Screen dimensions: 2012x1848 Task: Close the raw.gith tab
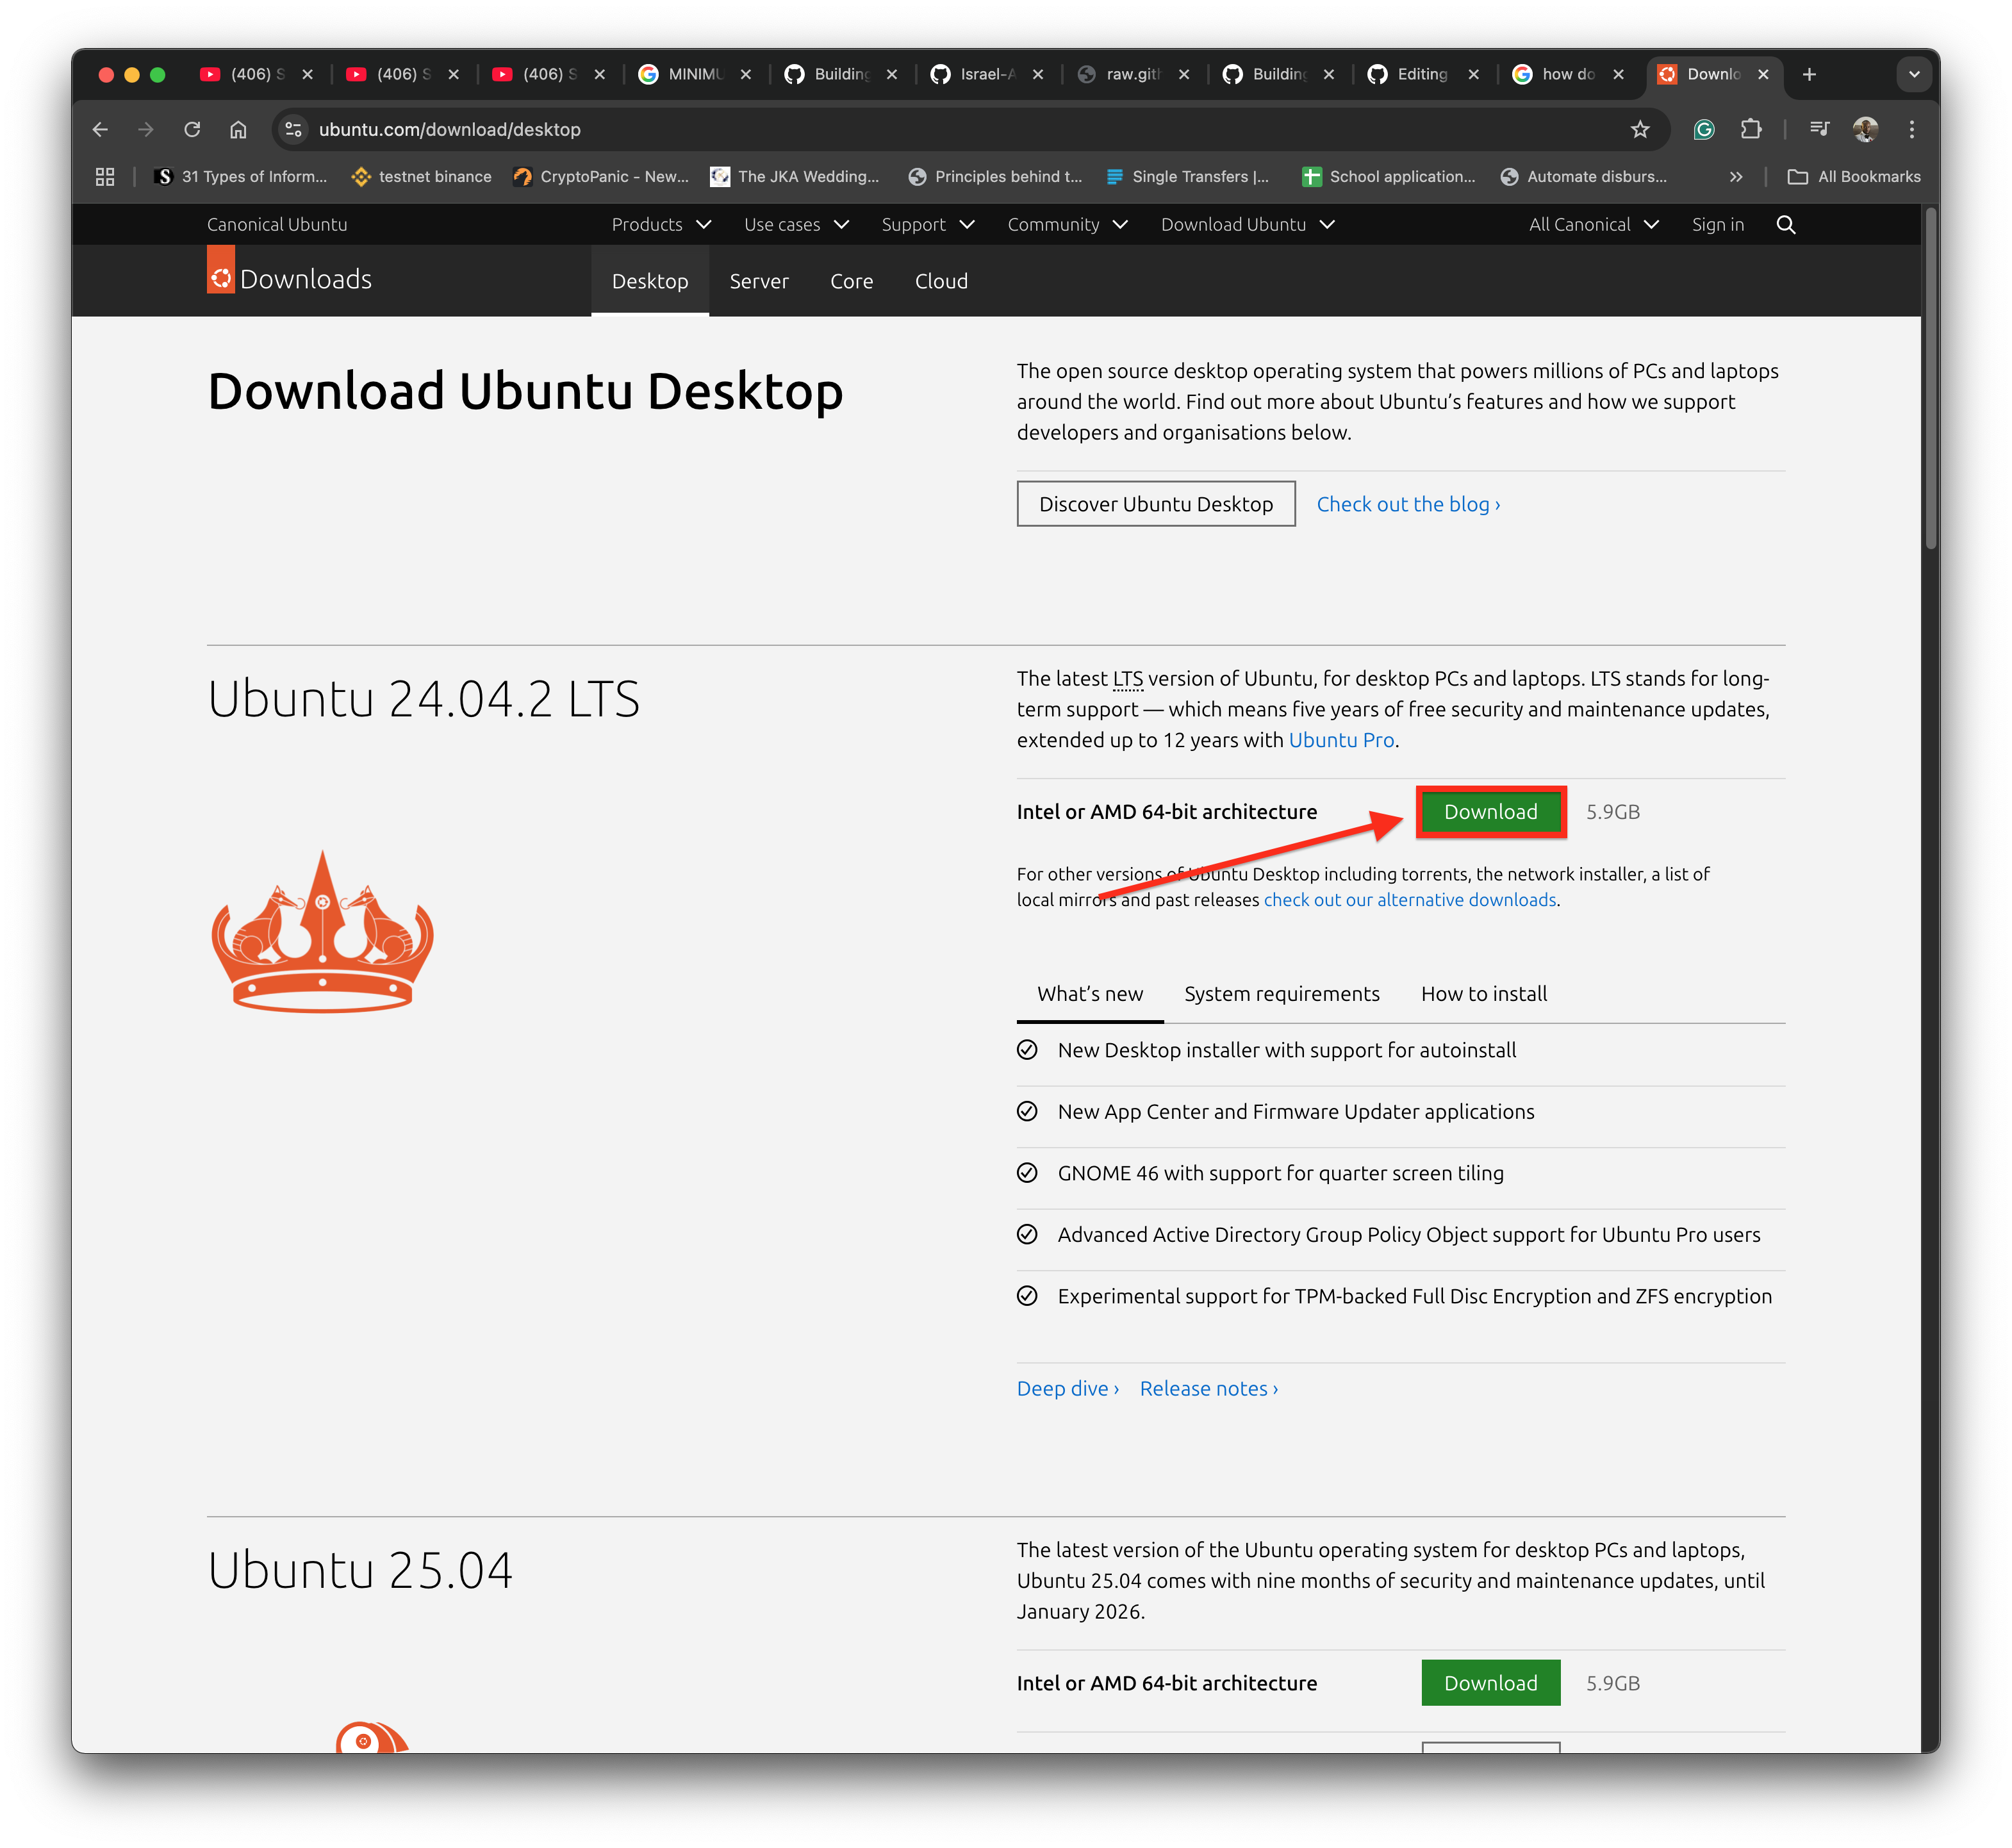[x=1183, y=74]
